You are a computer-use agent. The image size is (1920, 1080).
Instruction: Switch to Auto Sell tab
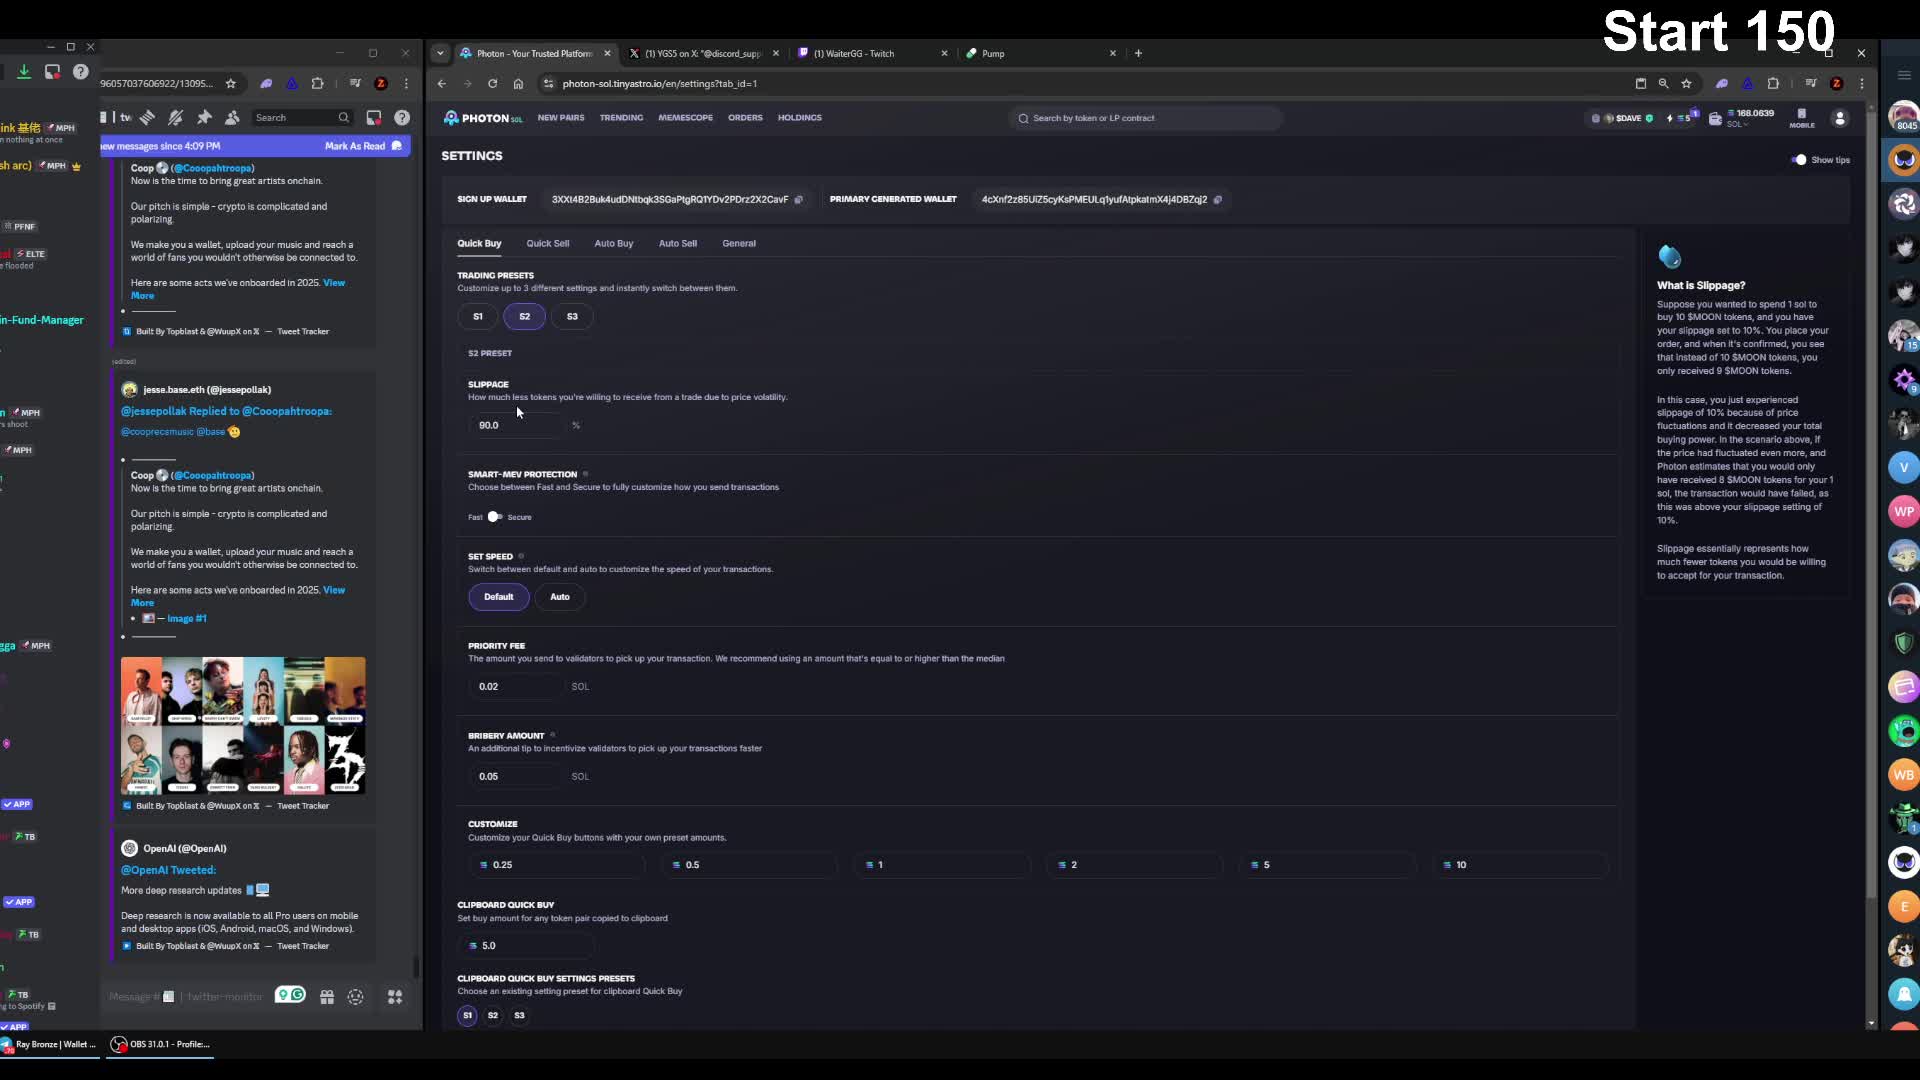[x=678, y=244]
